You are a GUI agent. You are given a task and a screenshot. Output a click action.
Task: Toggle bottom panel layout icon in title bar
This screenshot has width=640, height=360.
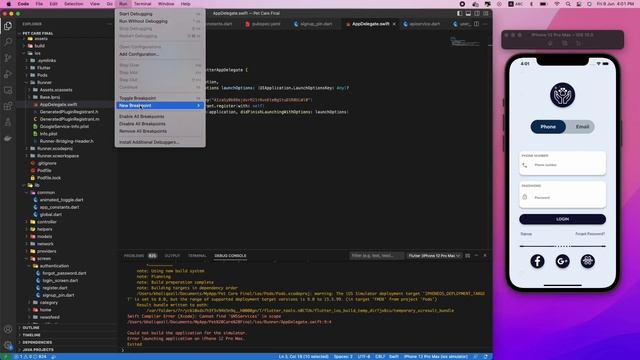(468, 13)
